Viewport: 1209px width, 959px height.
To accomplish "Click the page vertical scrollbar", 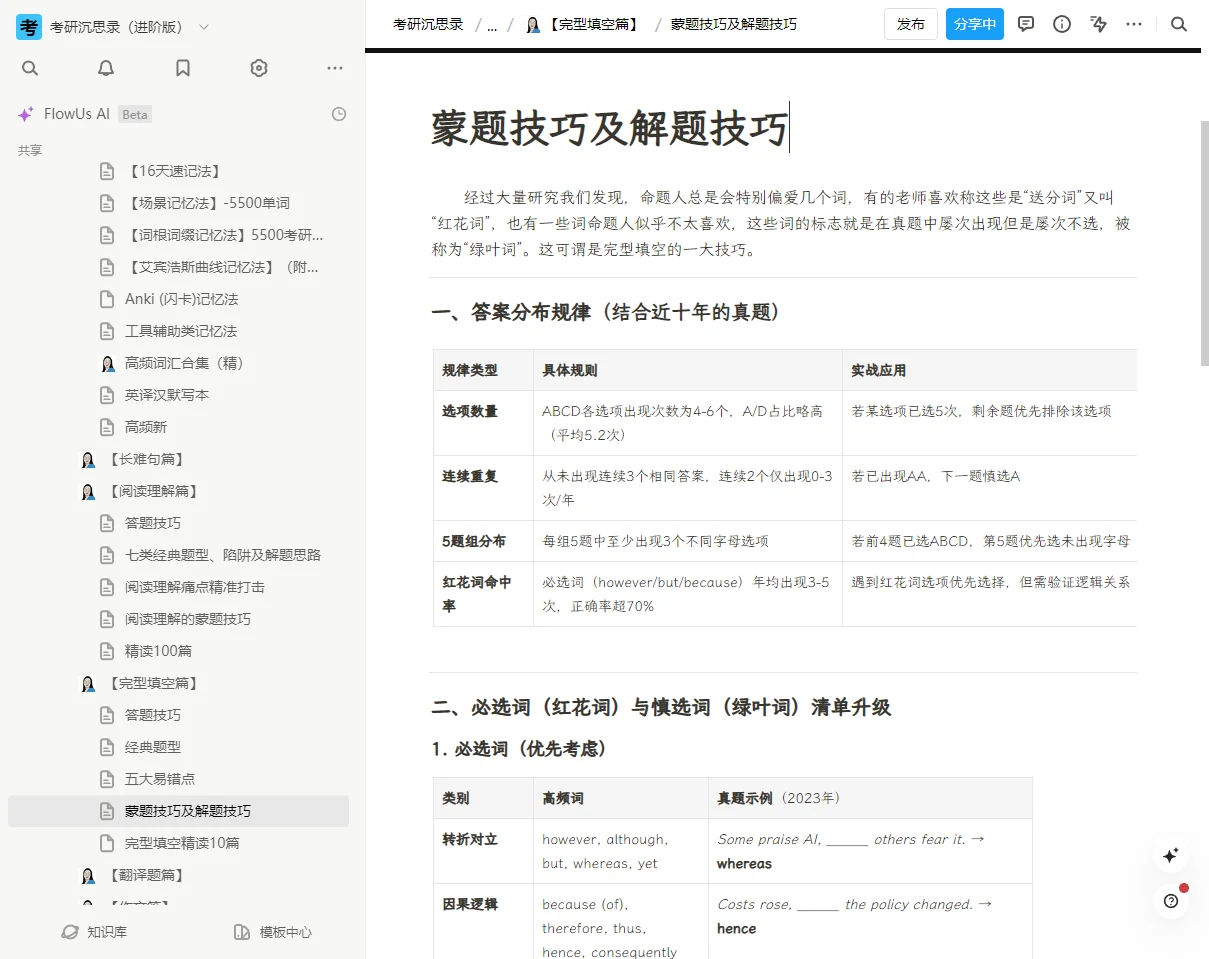I will (x=1204, y=243).
